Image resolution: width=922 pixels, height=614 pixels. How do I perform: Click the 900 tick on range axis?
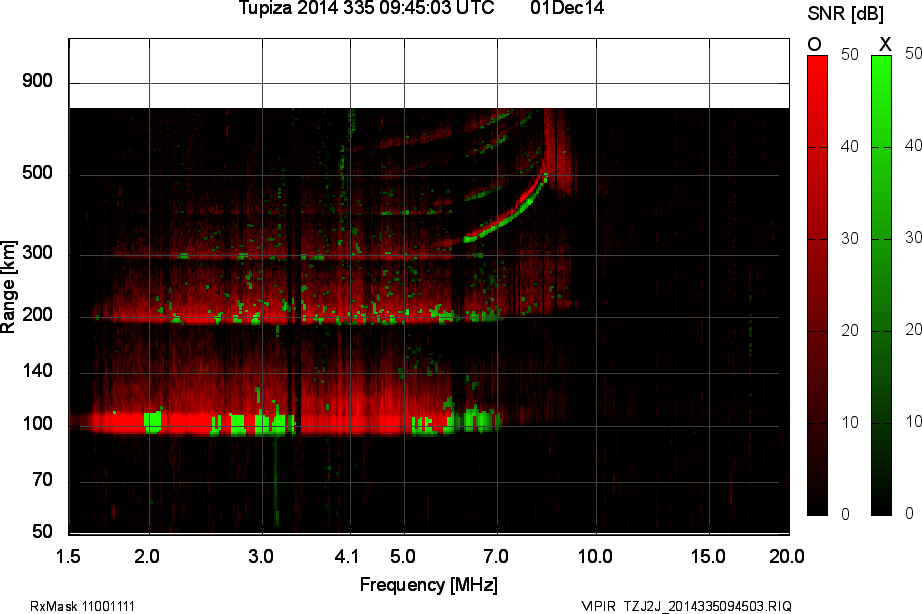click(37, 81)
